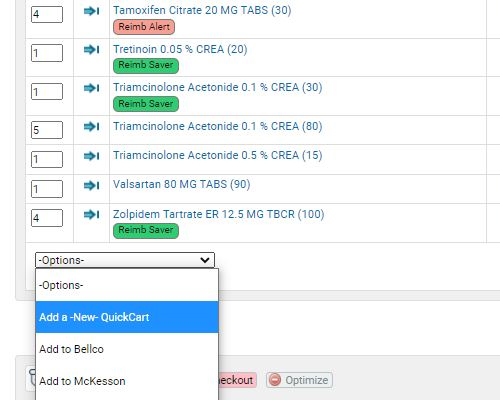Click the quantity field for Tamoxifen Citrate
Viewport: 500px width, 400px height.
47,14
